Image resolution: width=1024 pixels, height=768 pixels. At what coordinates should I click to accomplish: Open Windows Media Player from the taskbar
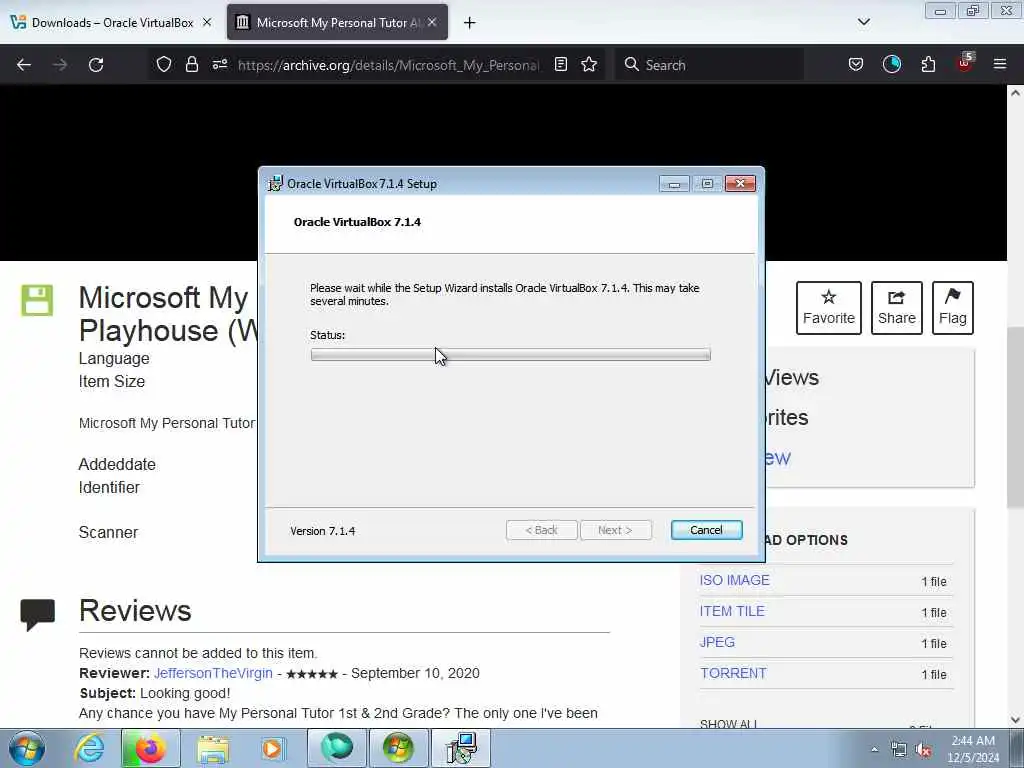coord(272,748)
